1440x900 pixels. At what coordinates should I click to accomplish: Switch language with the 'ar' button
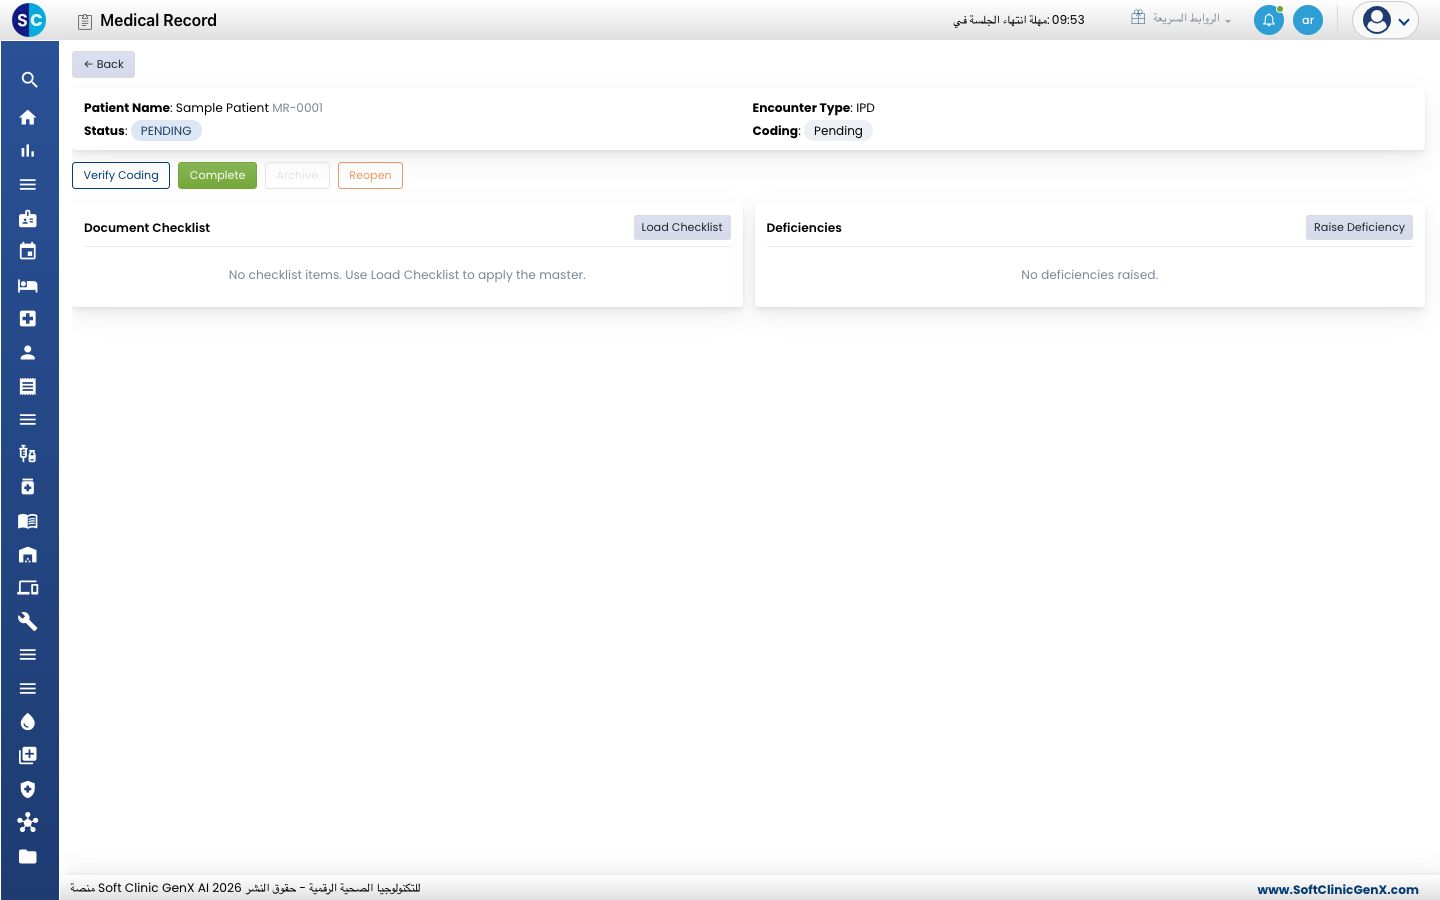1308,20
